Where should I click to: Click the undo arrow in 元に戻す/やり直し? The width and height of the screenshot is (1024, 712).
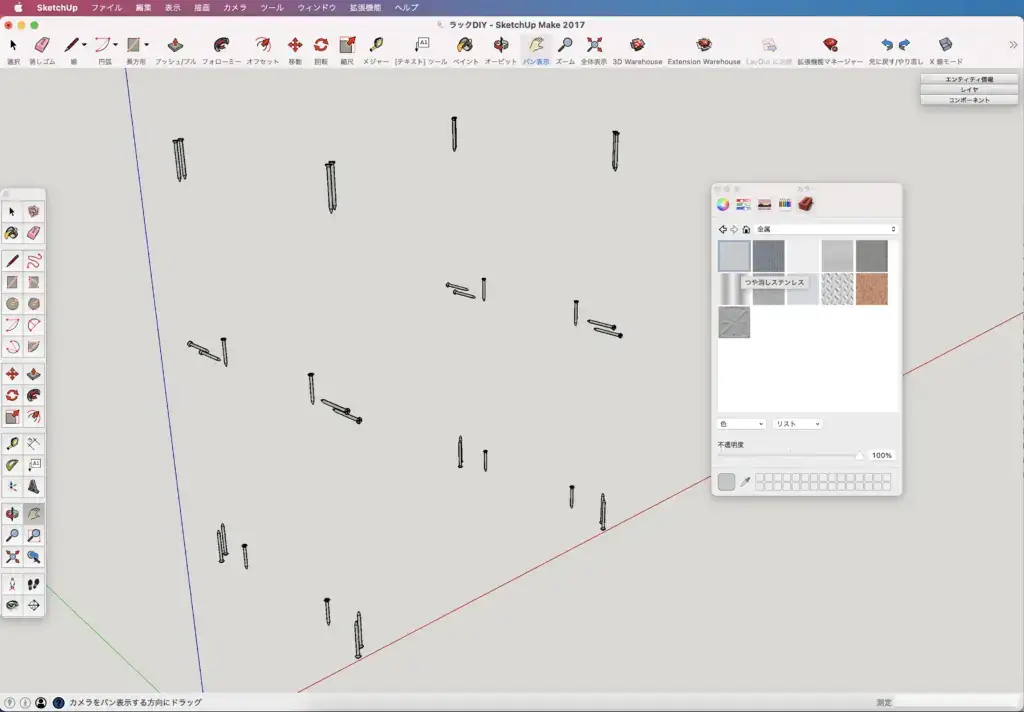point(887,44)
